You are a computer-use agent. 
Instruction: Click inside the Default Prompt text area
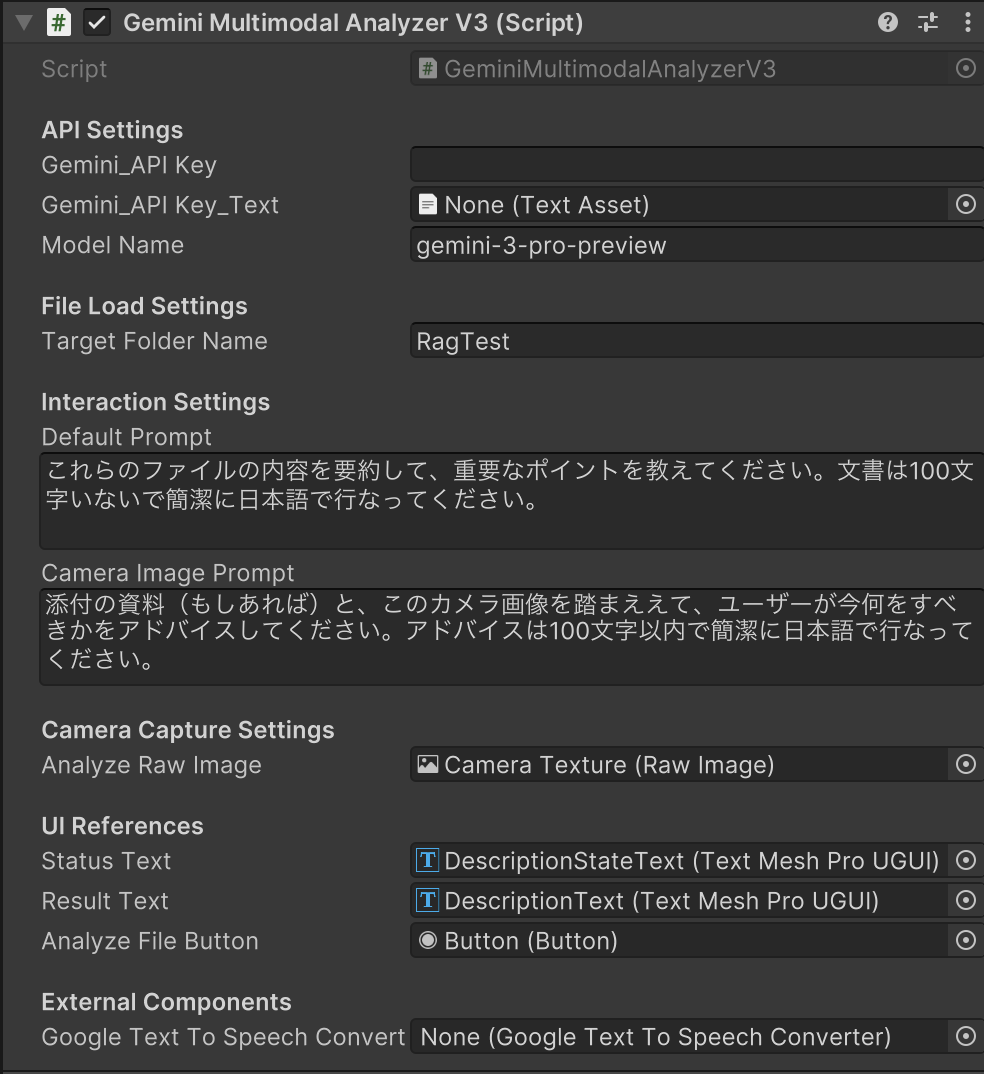pyautogui.click(x=510, y=500)
